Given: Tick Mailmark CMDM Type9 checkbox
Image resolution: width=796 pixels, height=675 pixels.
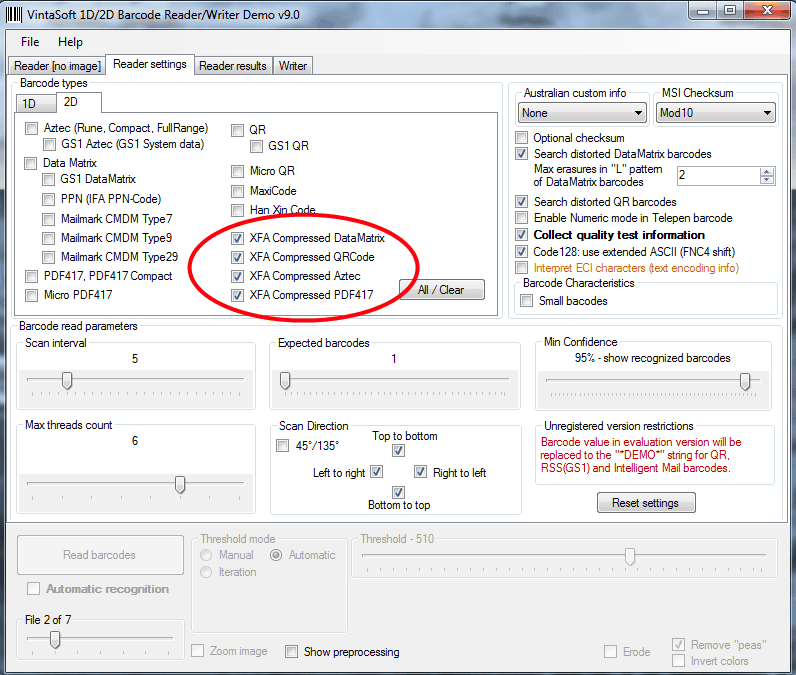Looking at the screenshot, I should (48, 238).
